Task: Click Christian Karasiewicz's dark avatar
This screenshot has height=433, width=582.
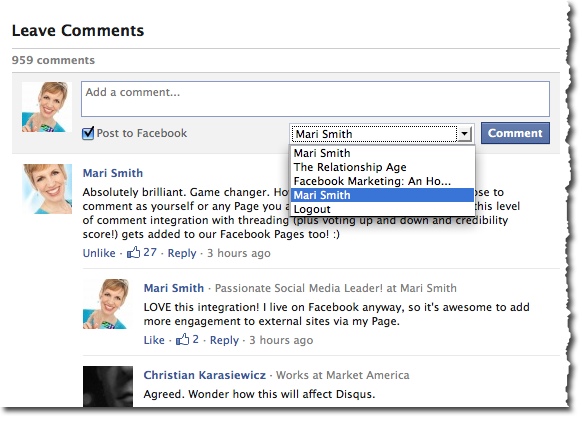Action: tap(108, 386)
